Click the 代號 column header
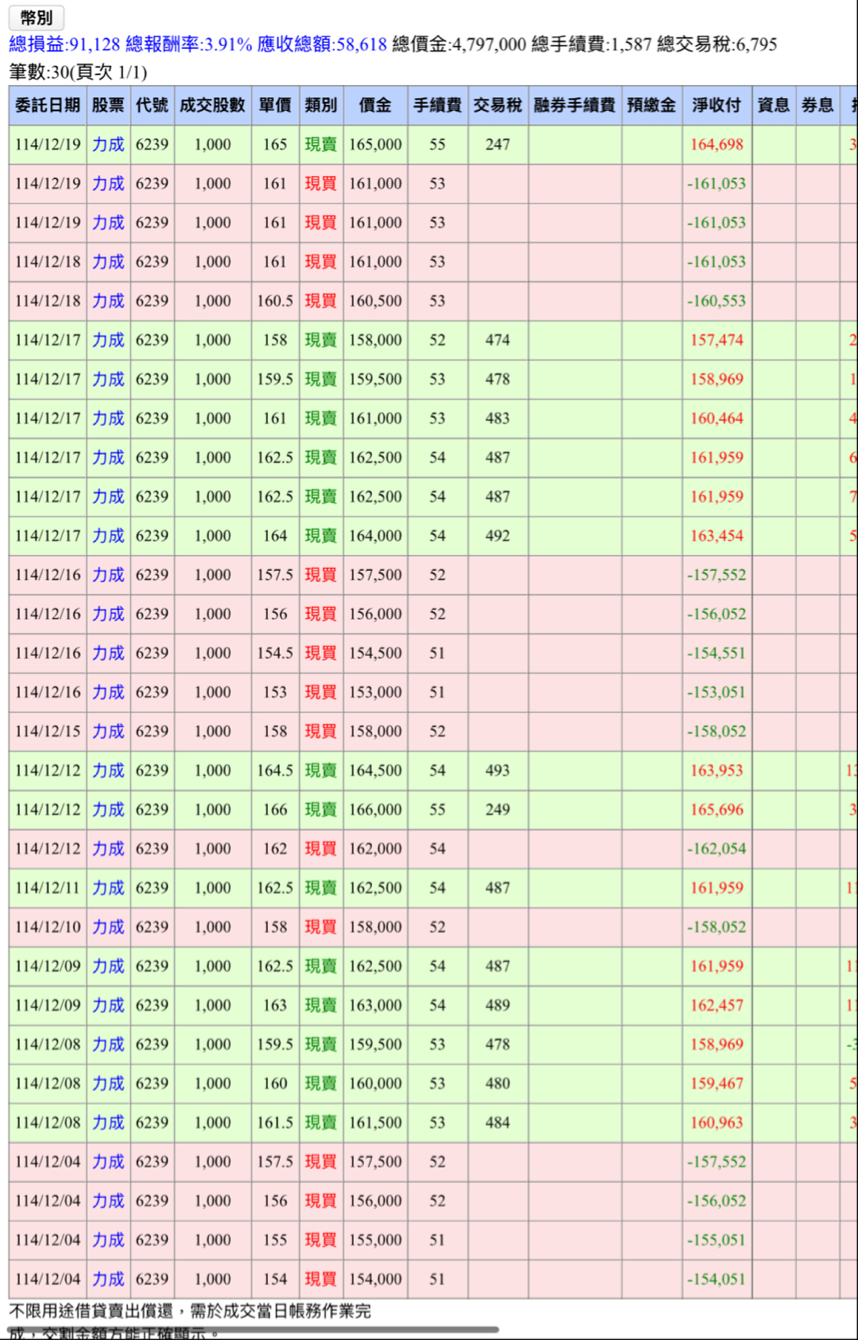This screenshot has width=858, height=1340. 152,105
